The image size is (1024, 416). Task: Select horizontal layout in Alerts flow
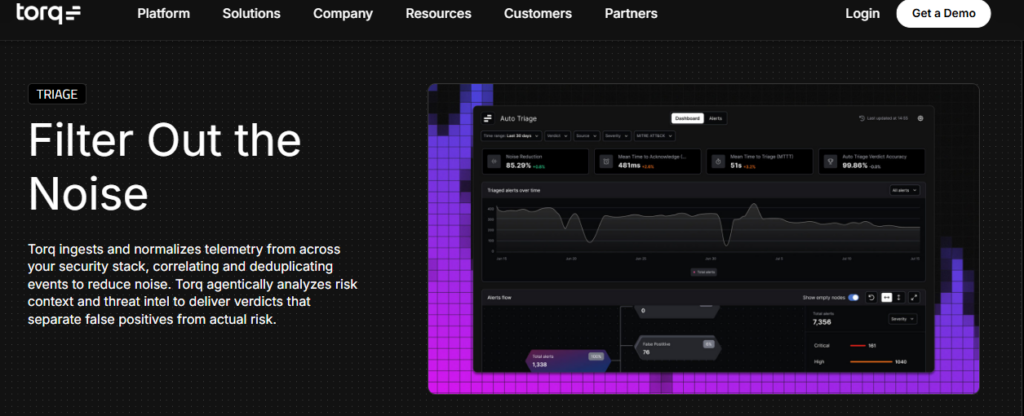tap(886, 297)
